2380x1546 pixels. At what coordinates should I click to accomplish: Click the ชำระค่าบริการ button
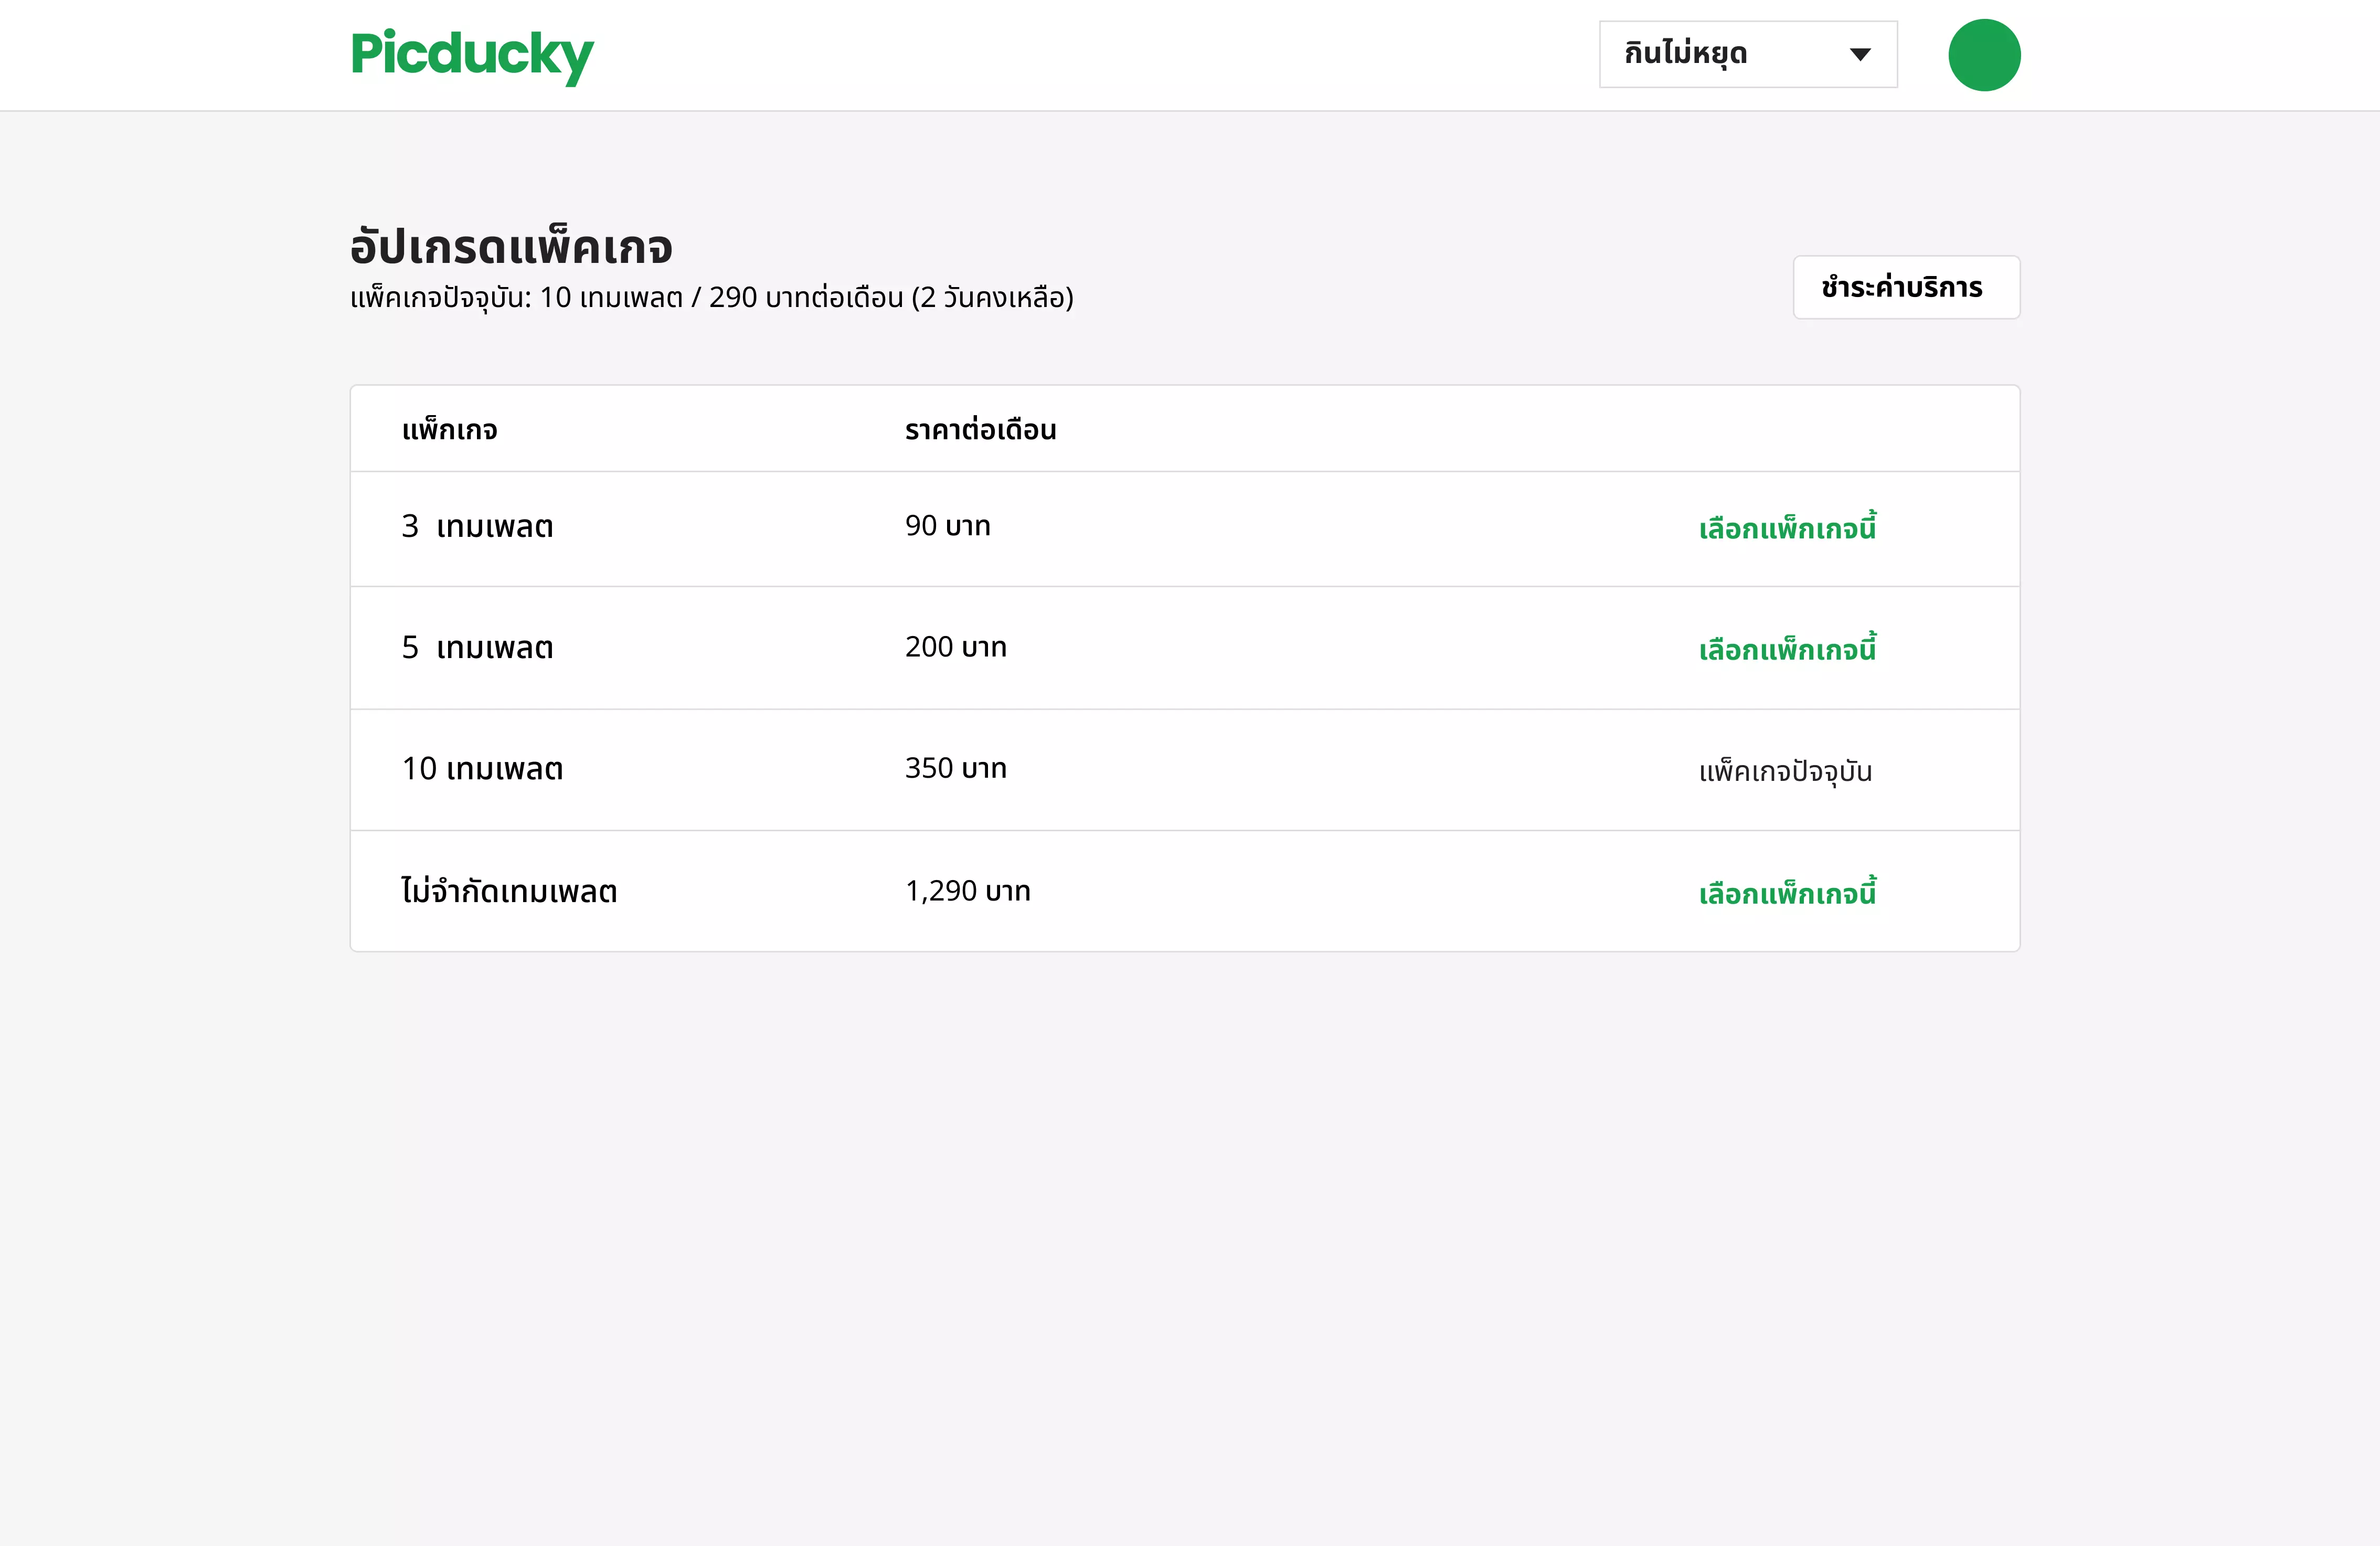point(1905,288)
